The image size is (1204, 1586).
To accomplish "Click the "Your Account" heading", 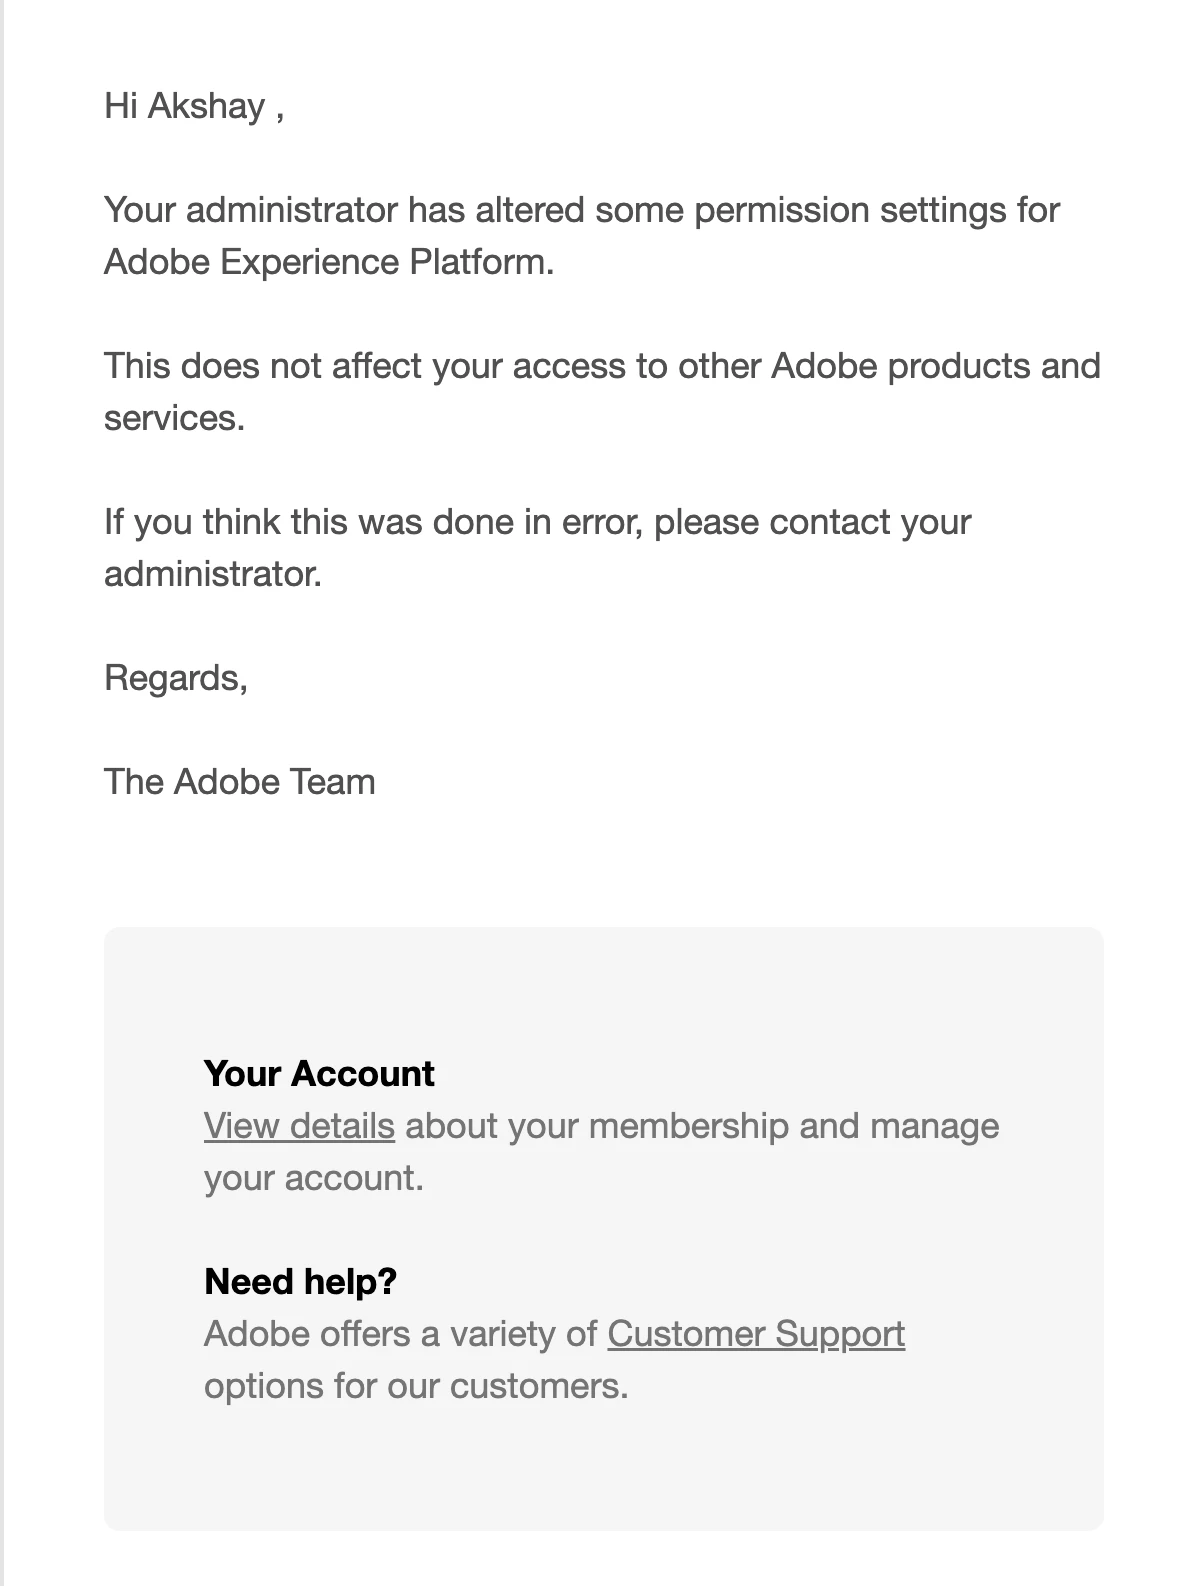I will click(x=319, y=1074).
